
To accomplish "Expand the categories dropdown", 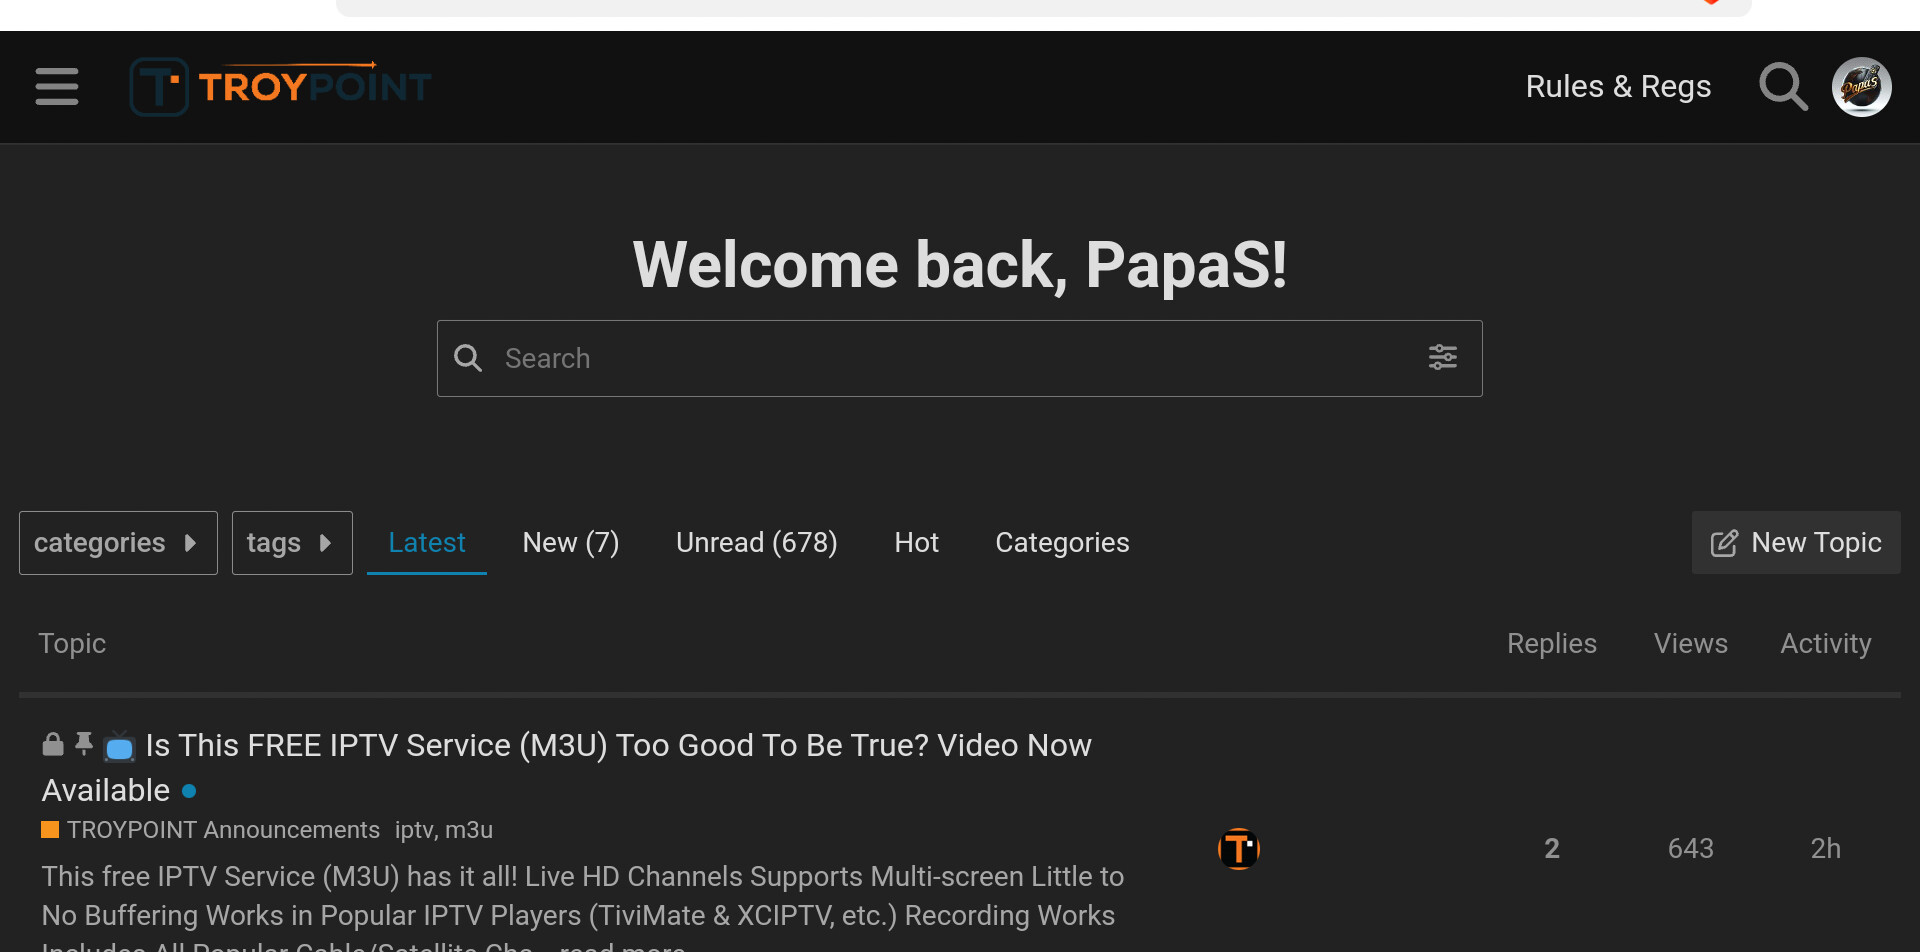I will (x=118, y=543).
